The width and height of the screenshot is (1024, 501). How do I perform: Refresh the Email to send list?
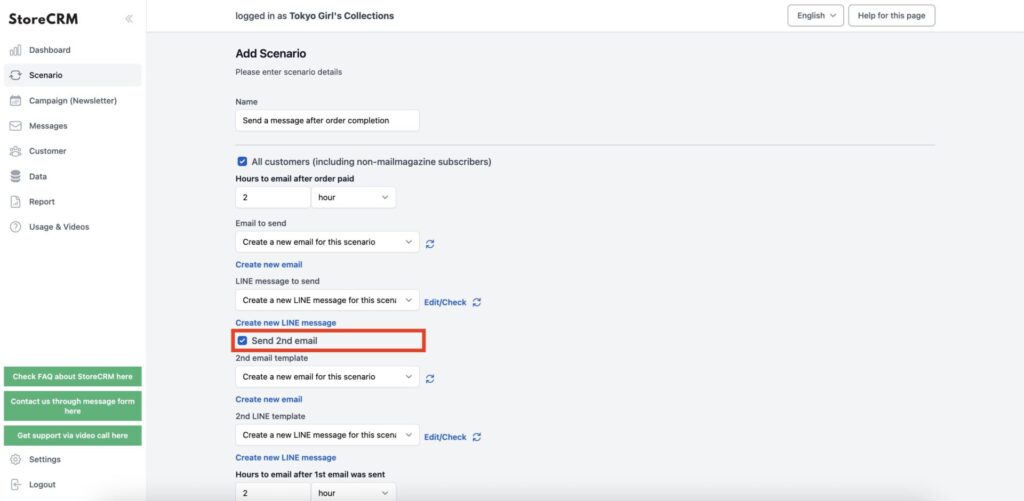pos(430,244)
